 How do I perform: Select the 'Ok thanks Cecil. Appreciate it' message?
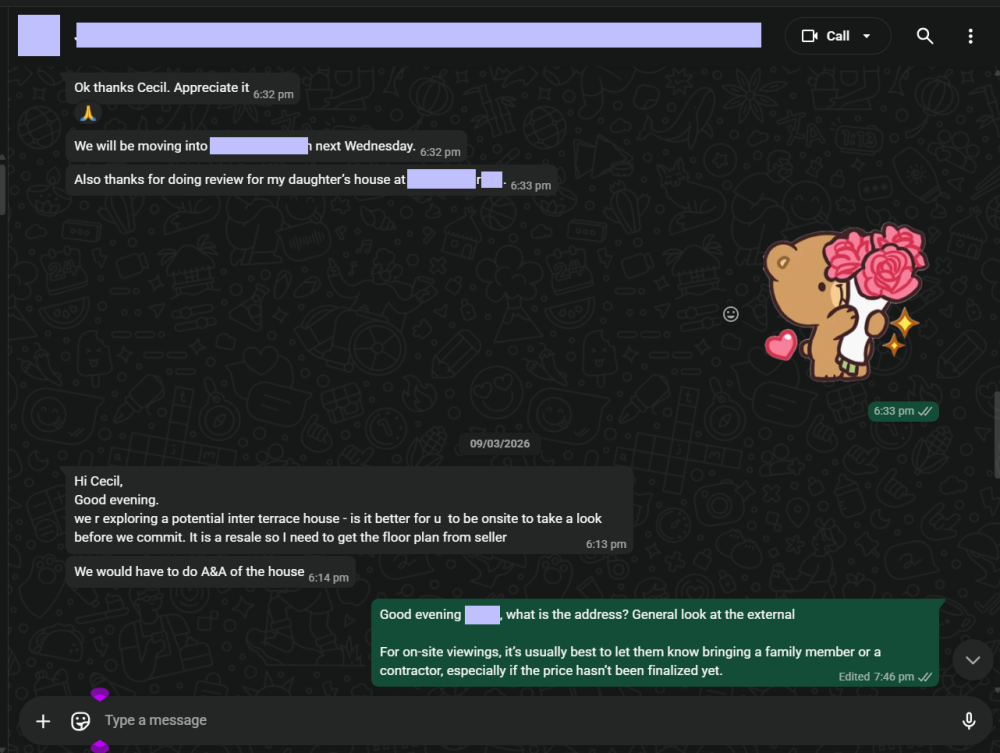pos(162,88)
